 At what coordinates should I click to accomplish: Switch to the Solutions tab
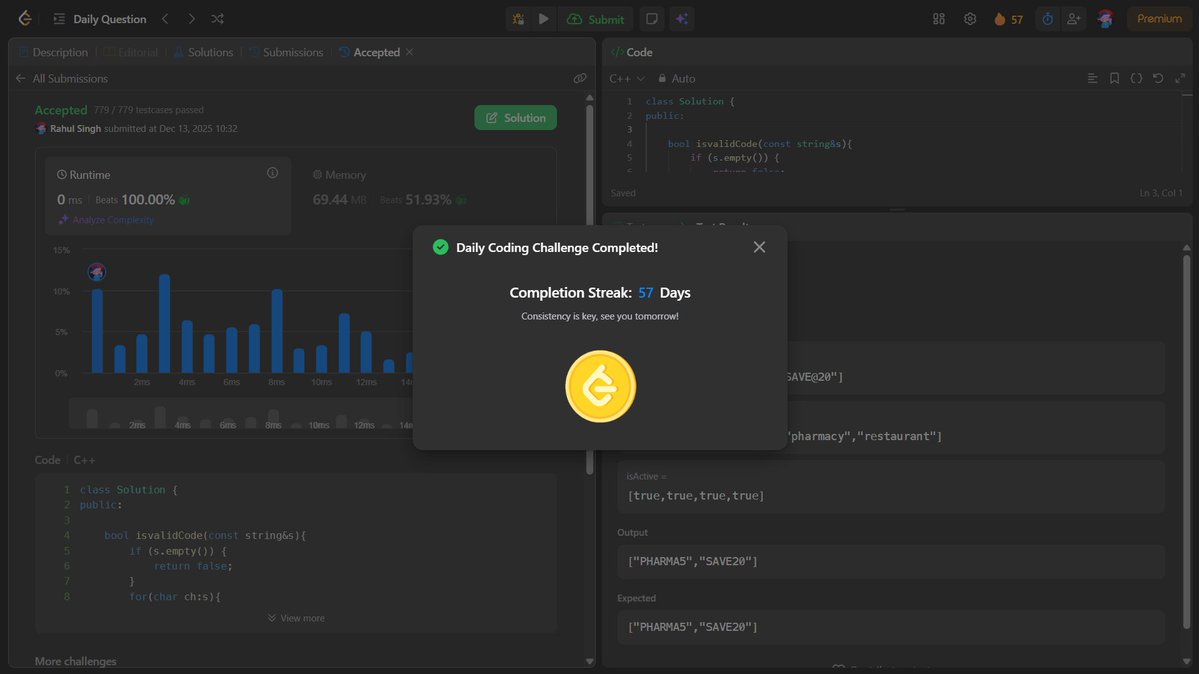click(x=203, y=52)
